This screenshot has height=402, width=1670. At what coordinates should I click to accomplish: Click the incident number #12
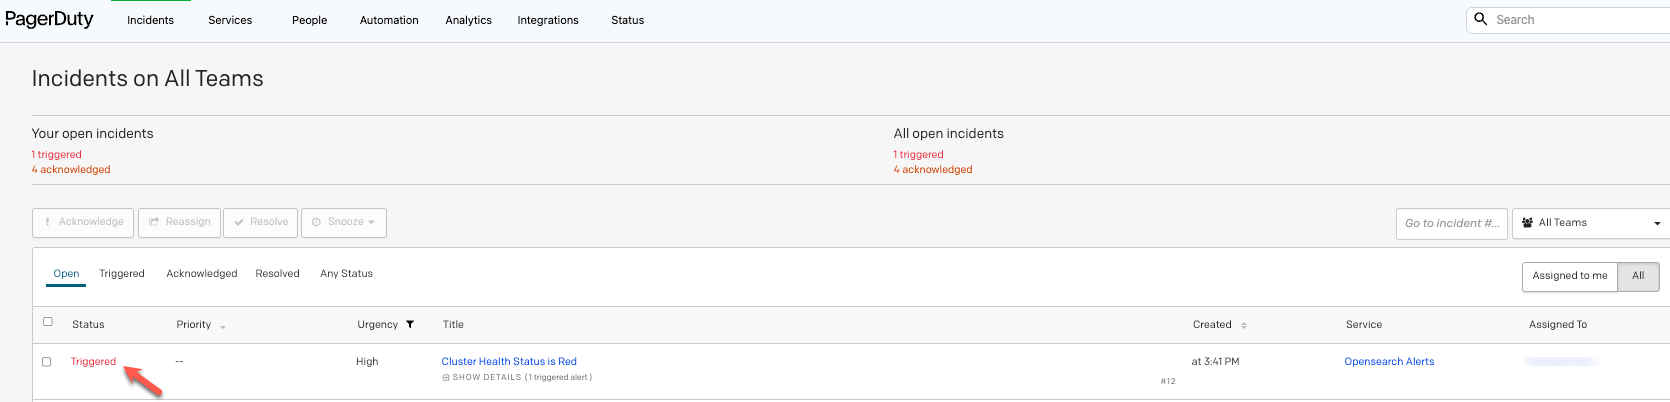pyautogui.click(x=1168, y=381)
